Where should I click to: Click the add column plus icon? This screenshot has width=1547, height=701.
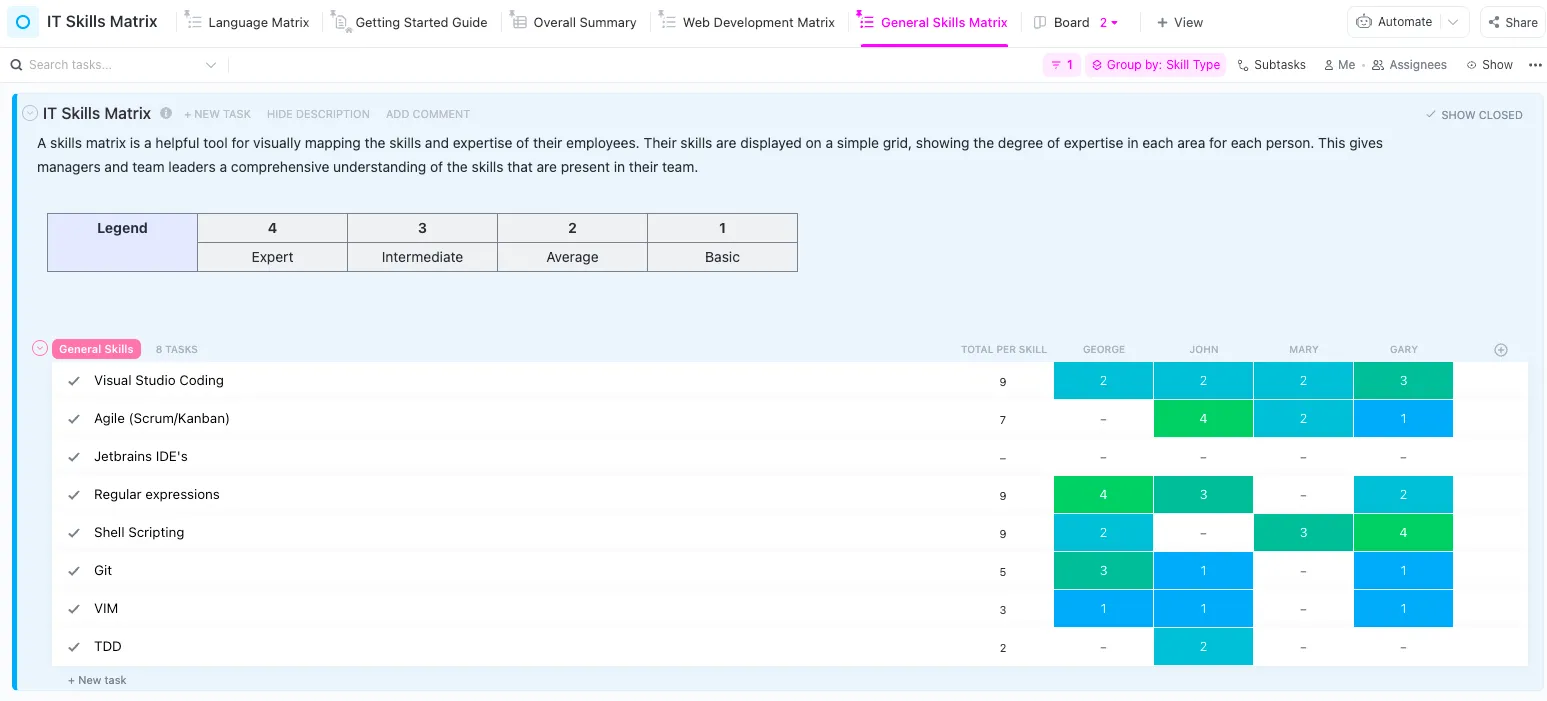tap(1500, 350)
